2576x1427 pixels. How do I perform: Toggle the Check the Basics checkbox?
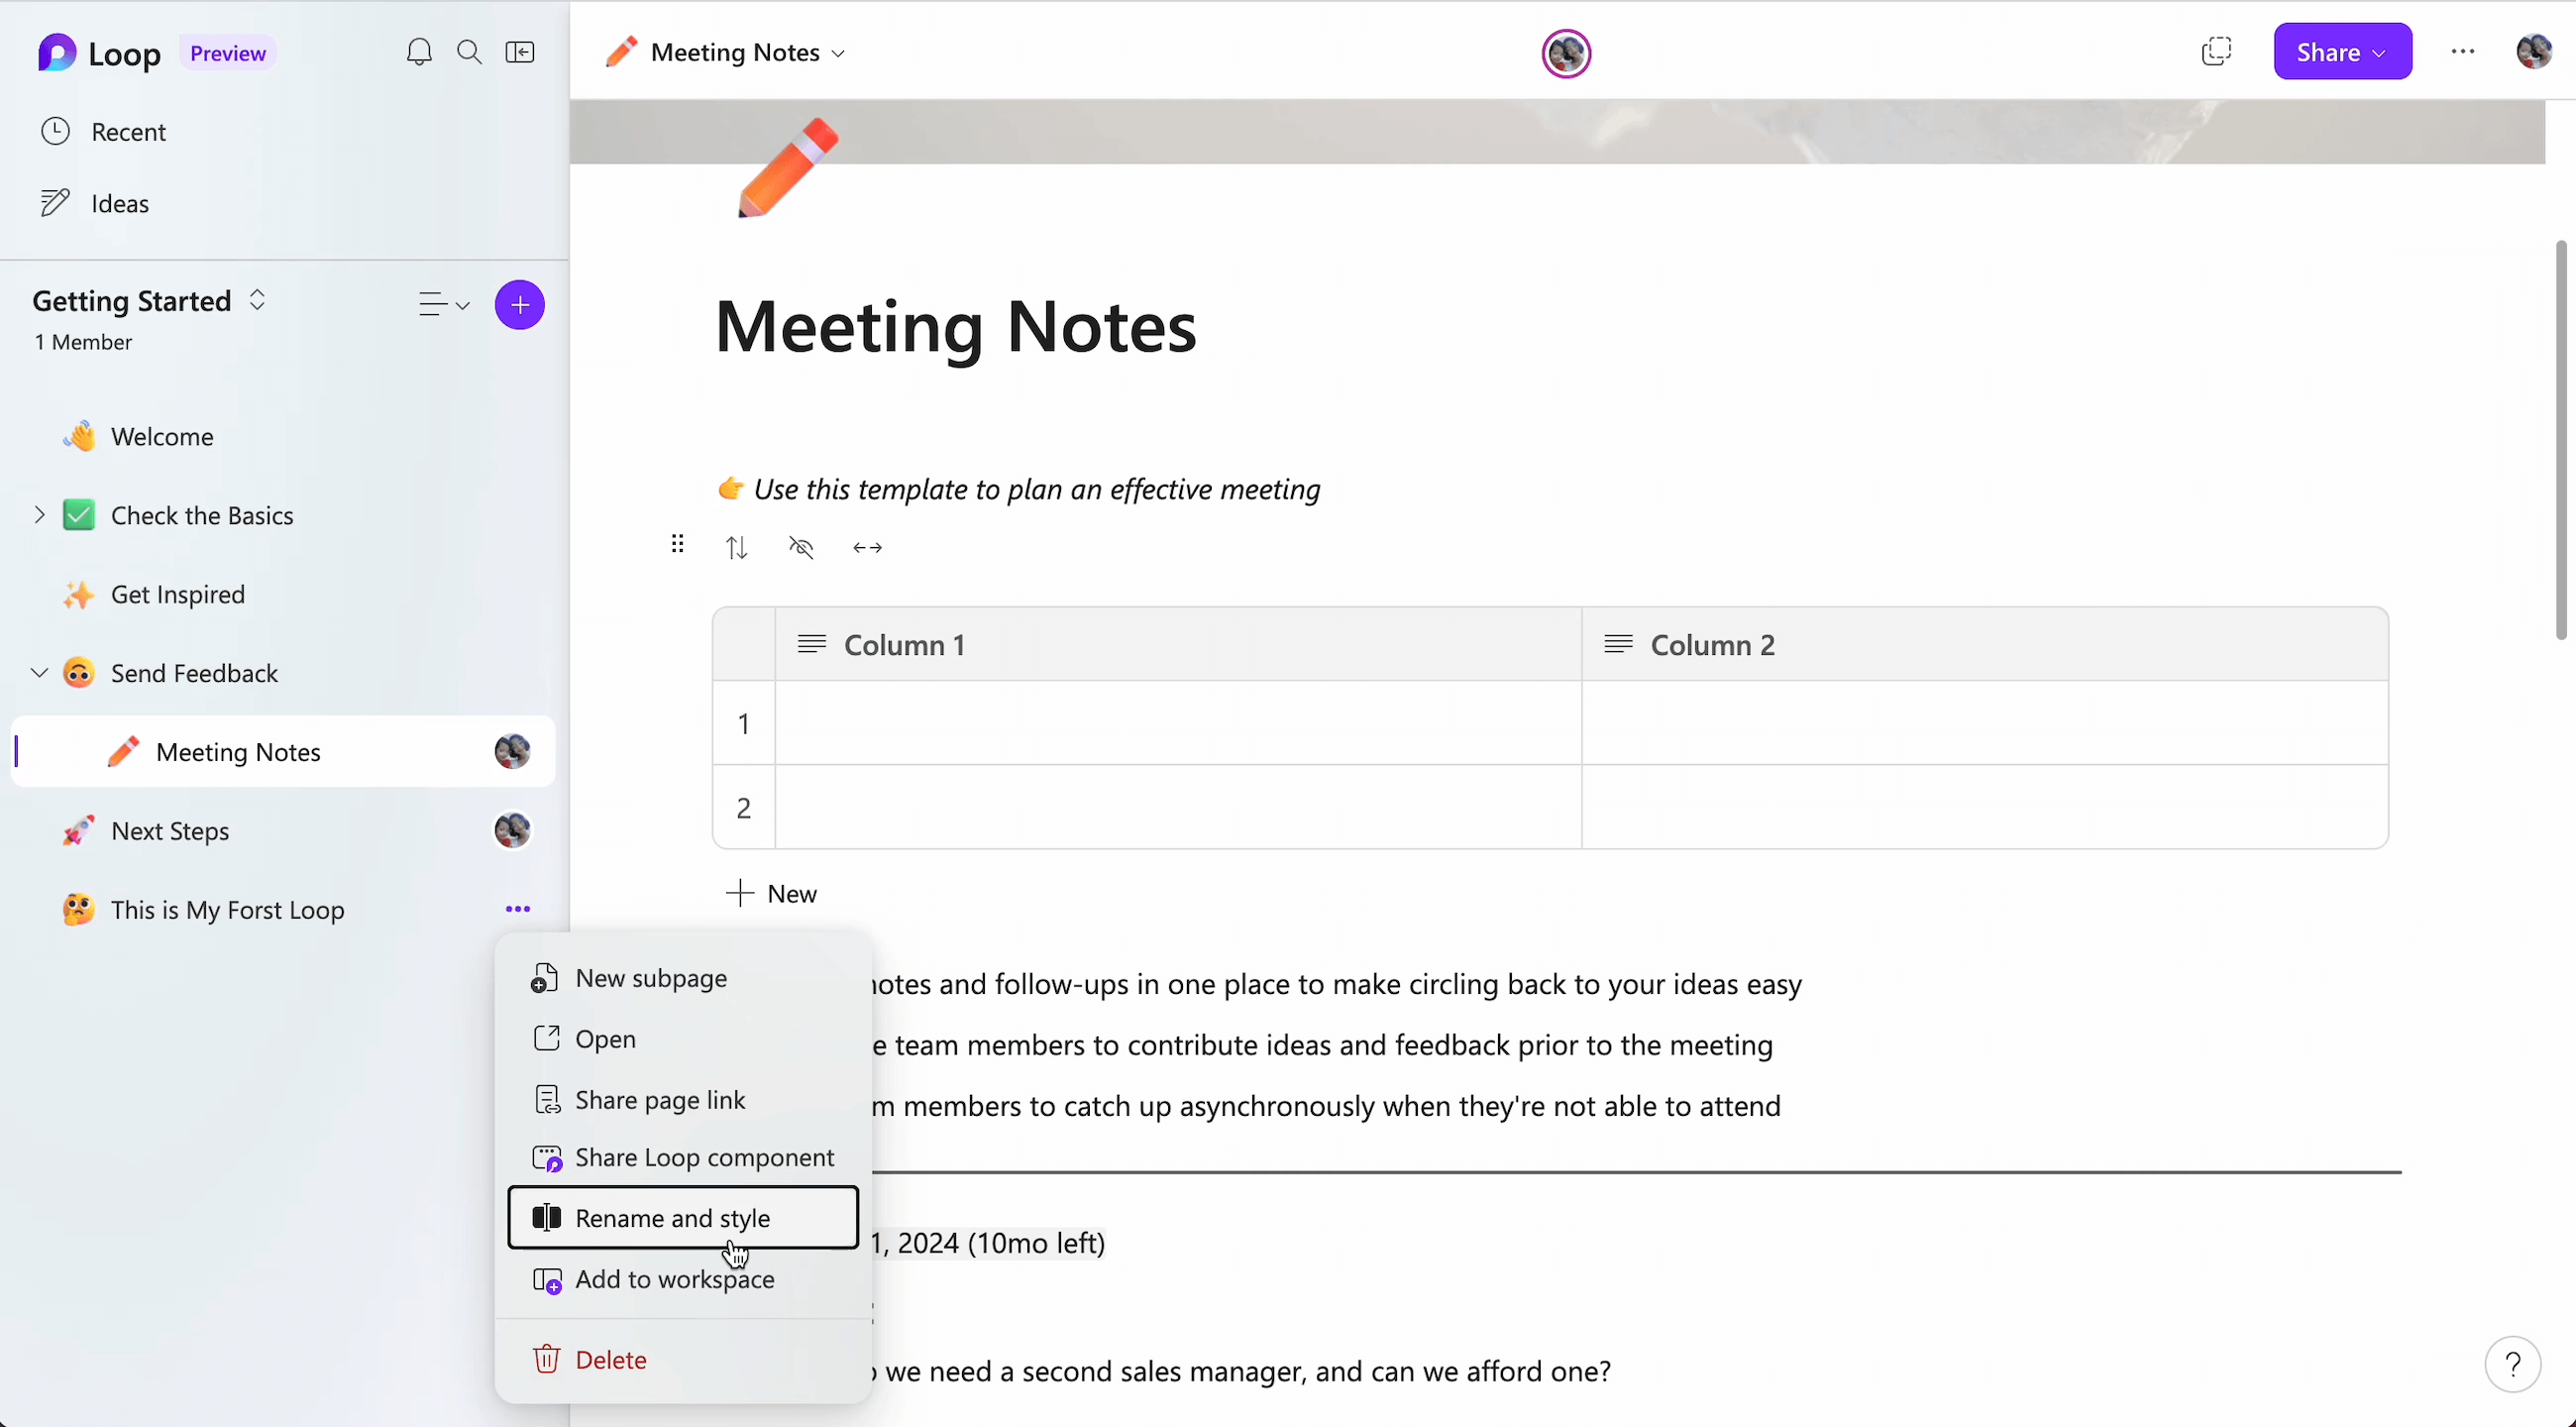point(79,514)
